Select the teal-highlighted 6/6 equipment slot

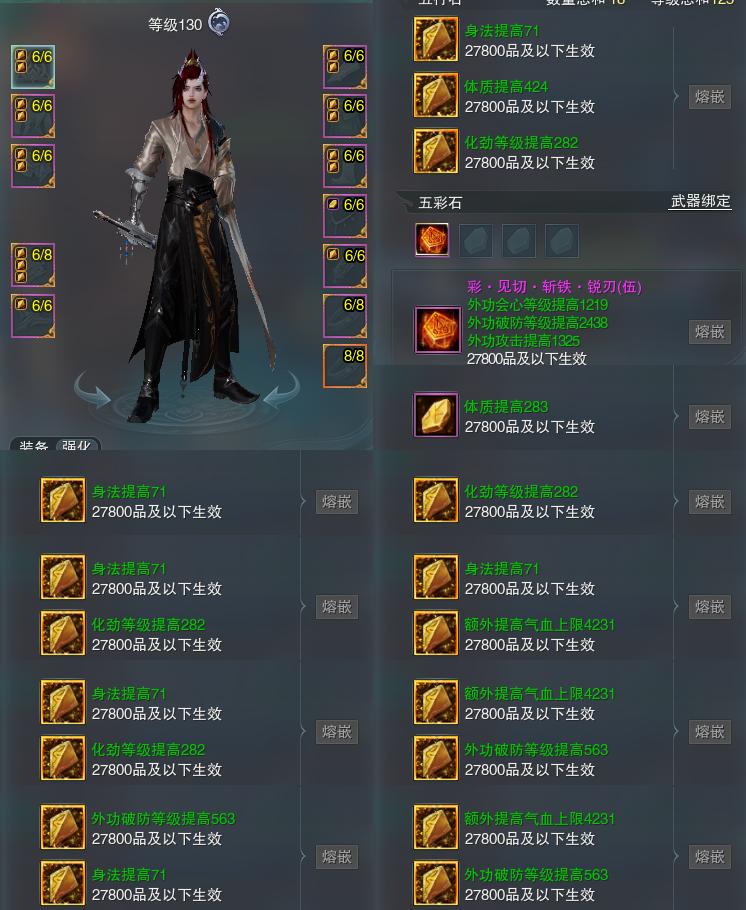(x=33, y=67)
